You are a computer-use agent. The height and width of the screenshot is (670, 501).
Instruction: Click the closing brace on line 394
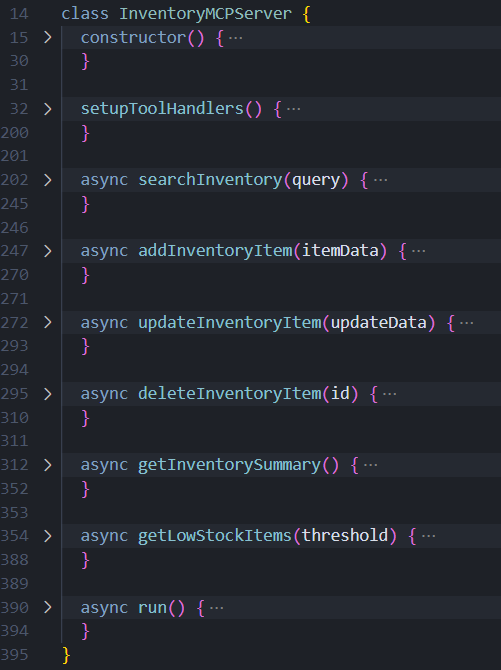click(85, 631)
